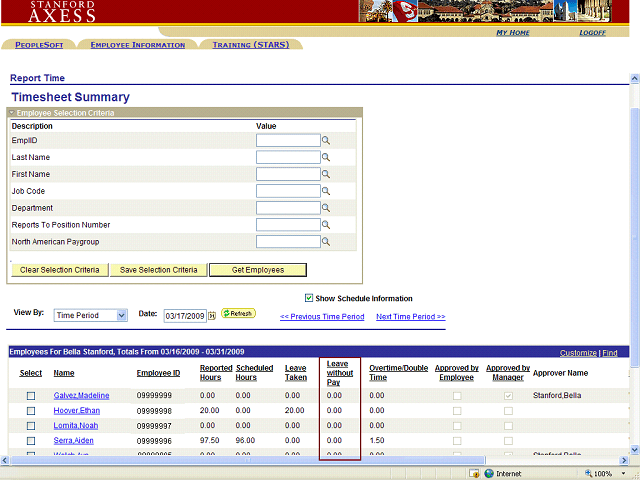Screen dimensions: 640x480
Task: Click into the EmplID input field
Action: (x=287, y=141)
